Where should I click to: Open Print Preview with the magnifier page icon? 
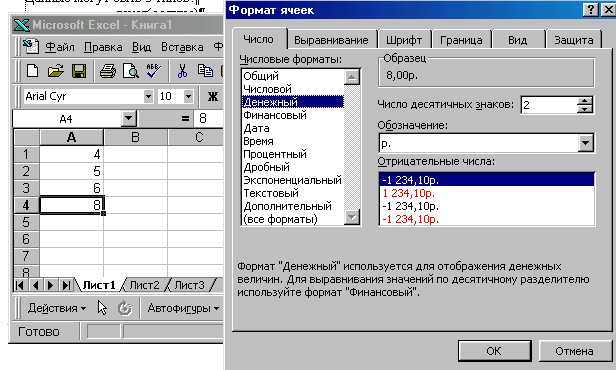(130, 71)
